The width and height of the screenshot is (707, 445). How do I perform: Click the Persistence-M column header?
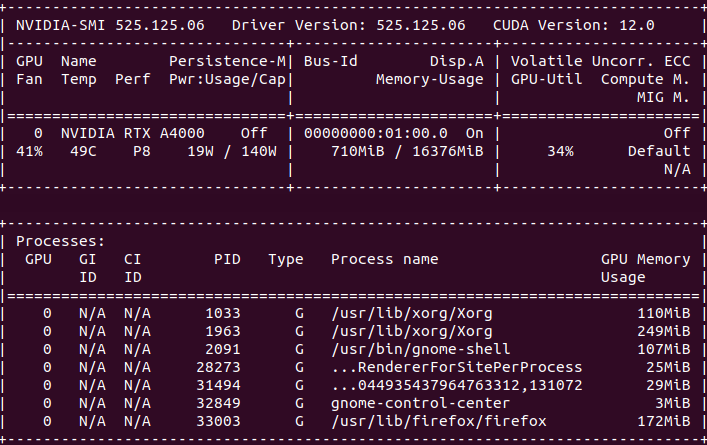click(227, 61)
